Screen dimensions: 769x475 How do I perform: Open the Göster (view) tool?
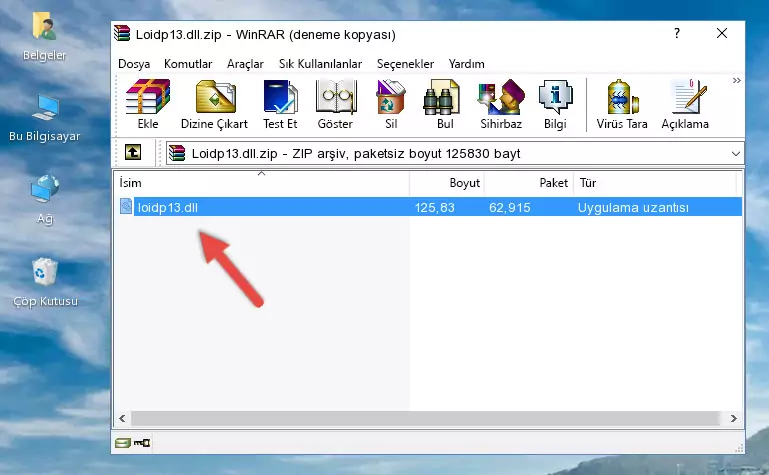pos(335,104)
